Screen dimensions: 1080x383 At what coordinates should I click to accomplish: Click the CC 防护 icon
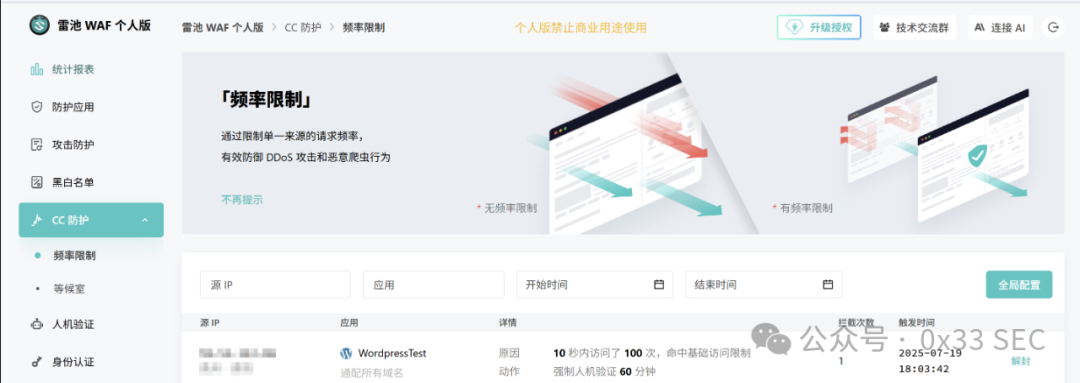tap(37, 220)
